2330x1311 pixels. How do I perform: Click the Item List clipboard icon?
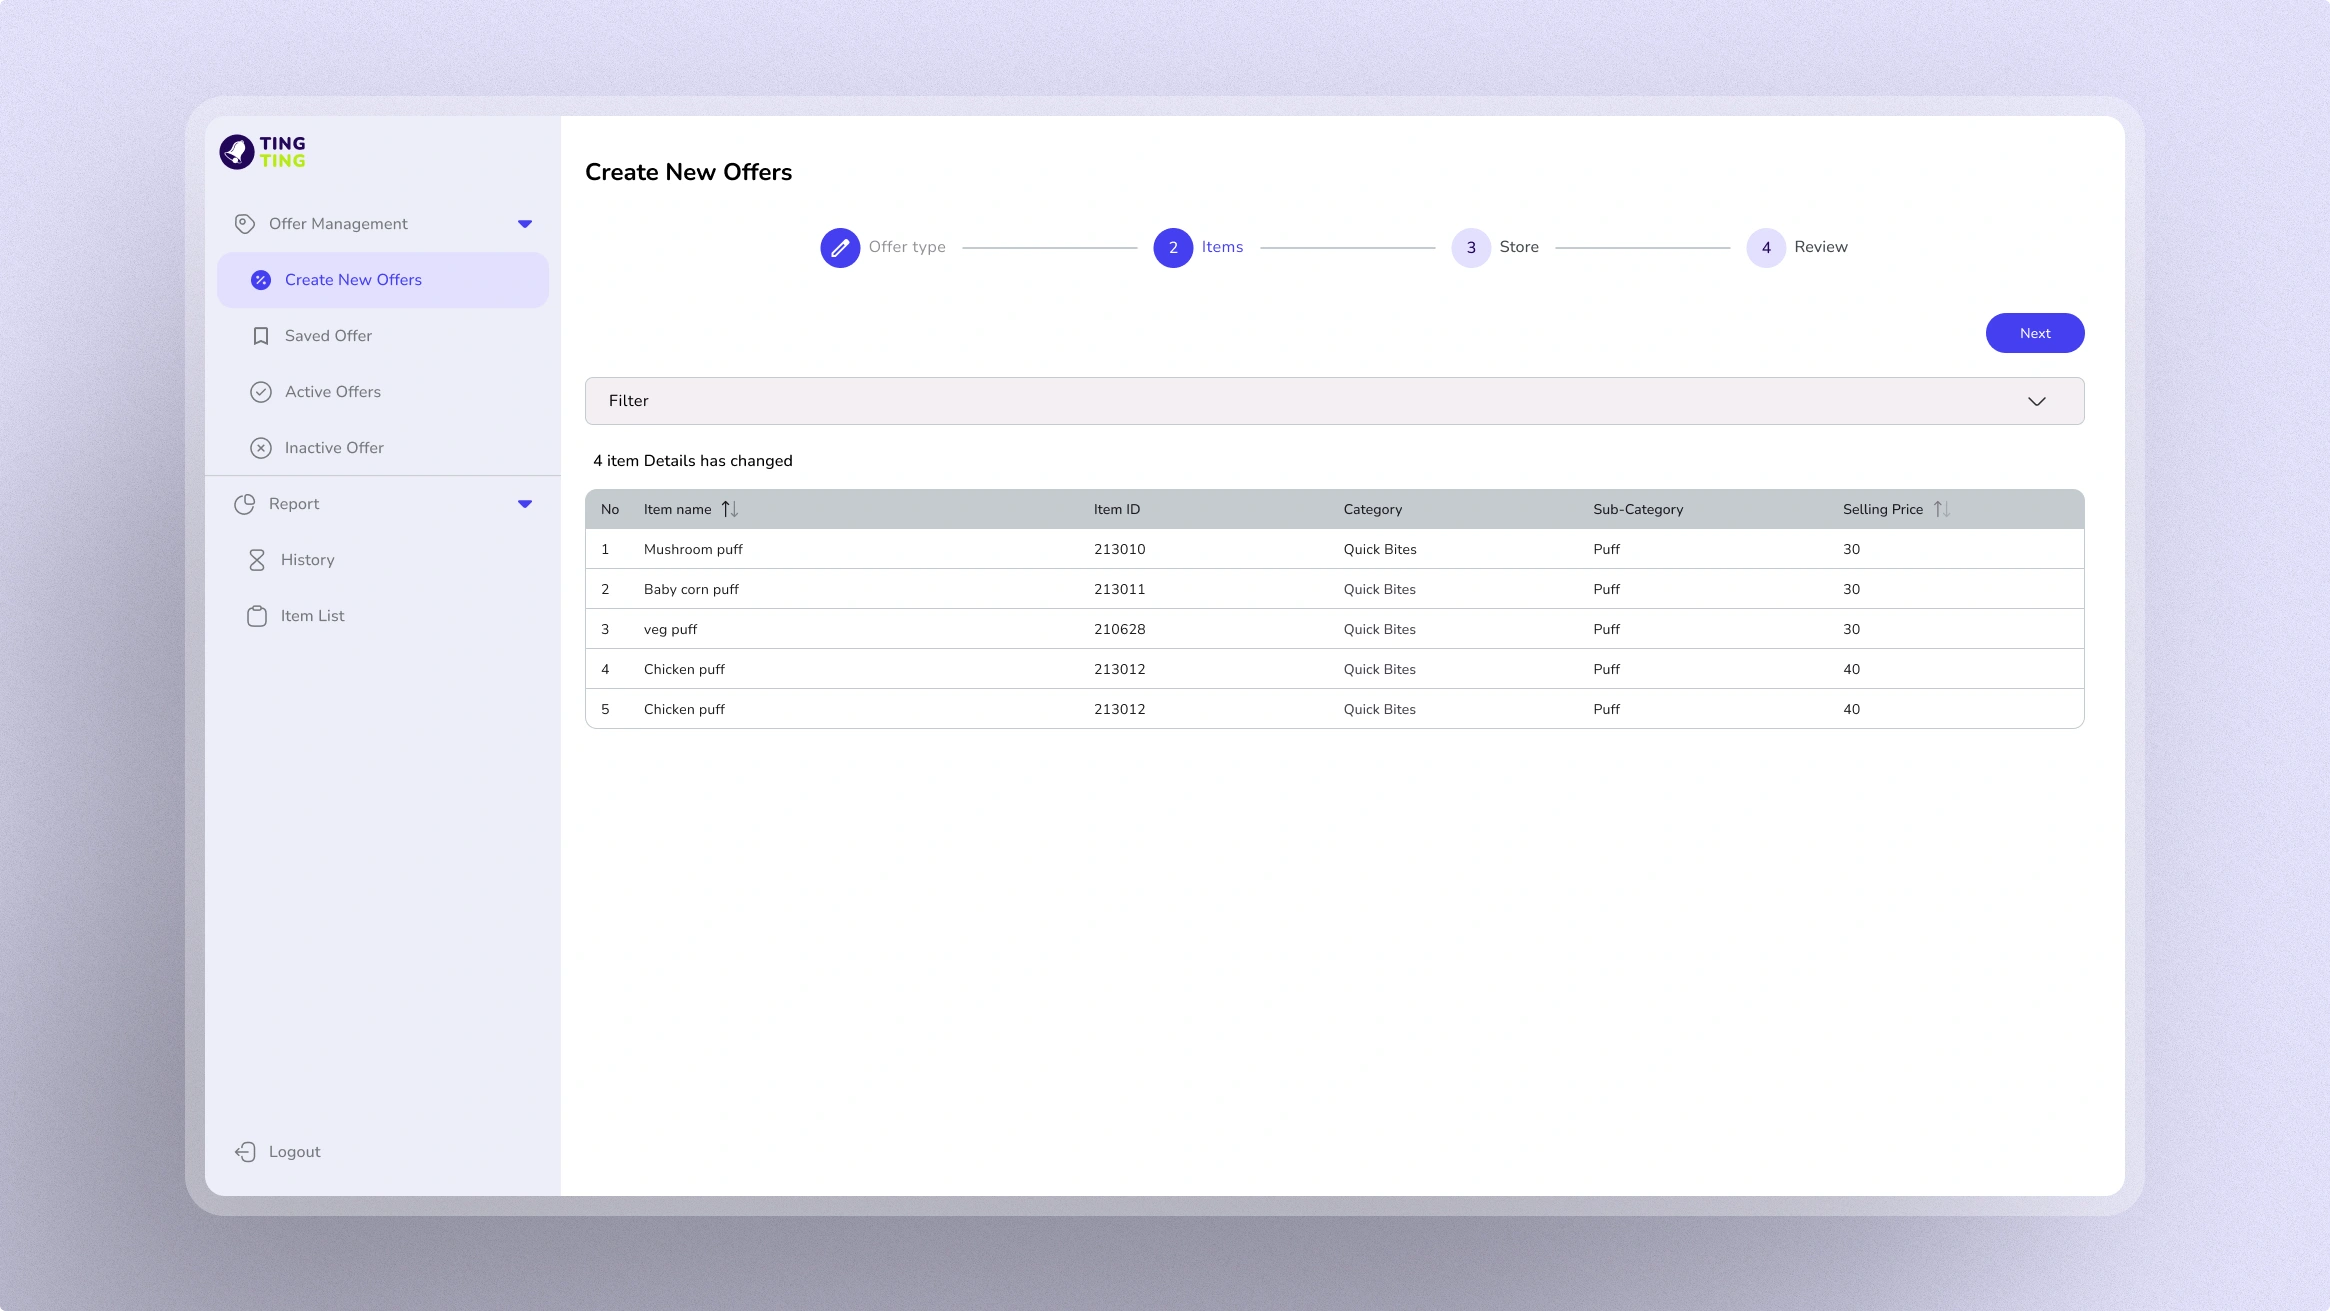(257, 616)
